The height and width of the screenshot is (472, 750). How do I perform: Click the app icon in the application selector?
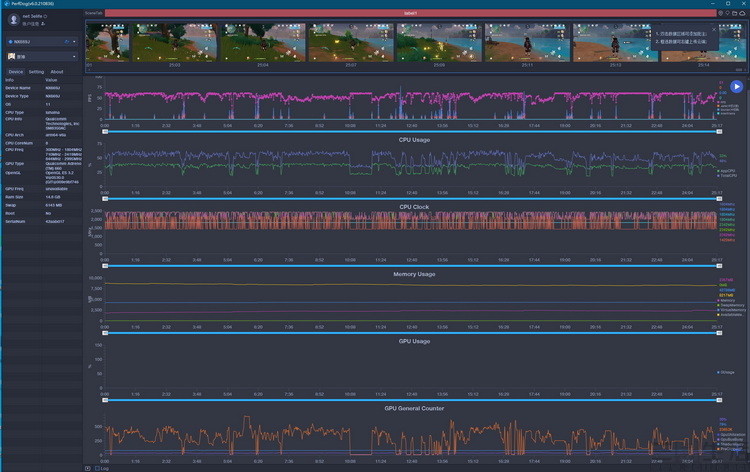[10, 57]
